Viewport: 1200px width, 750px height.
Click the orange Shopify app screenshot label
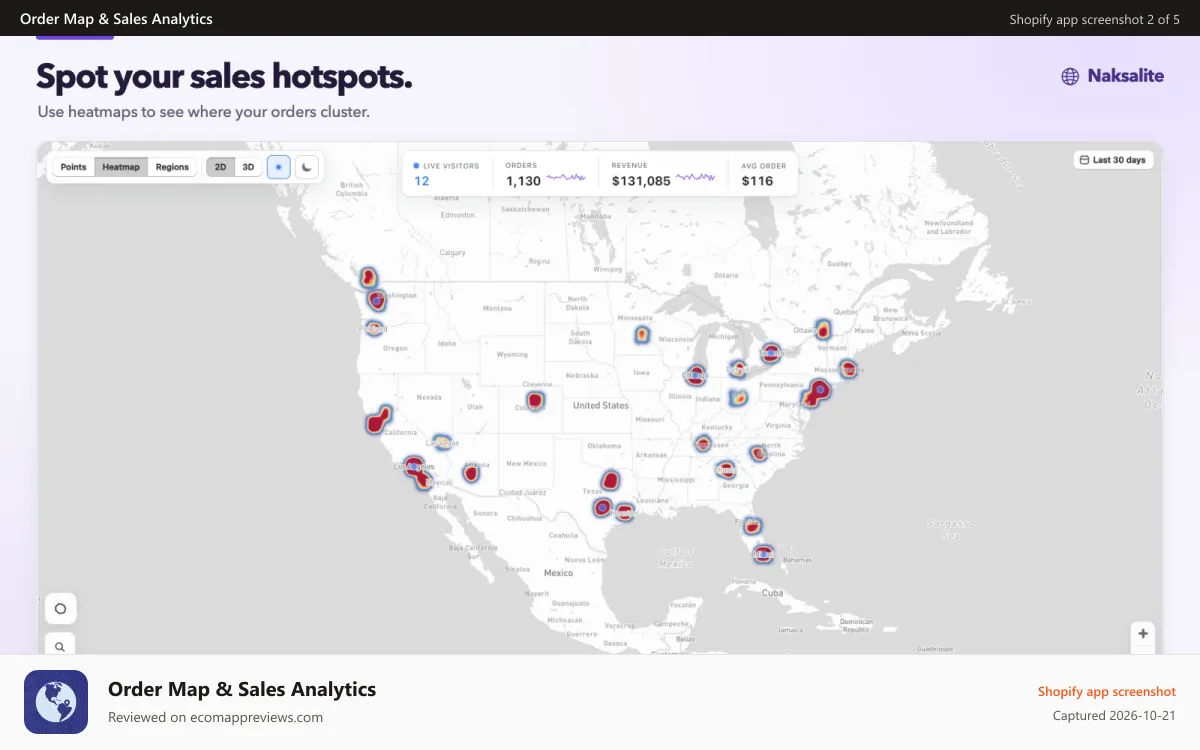coord(1107,691)
